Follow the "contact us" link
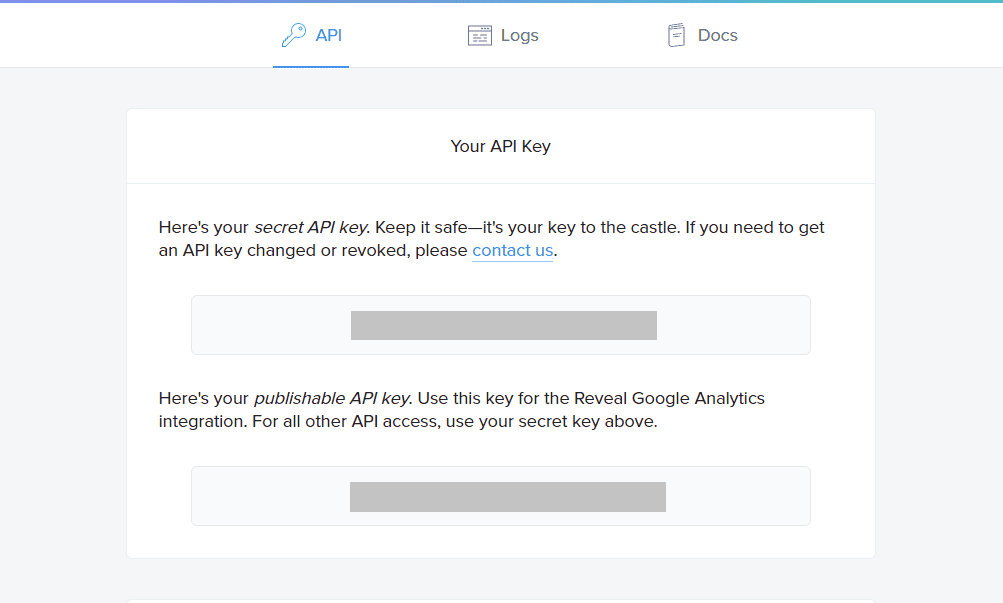The width and height of the screenshot is (1003, 603). (512, 251)
